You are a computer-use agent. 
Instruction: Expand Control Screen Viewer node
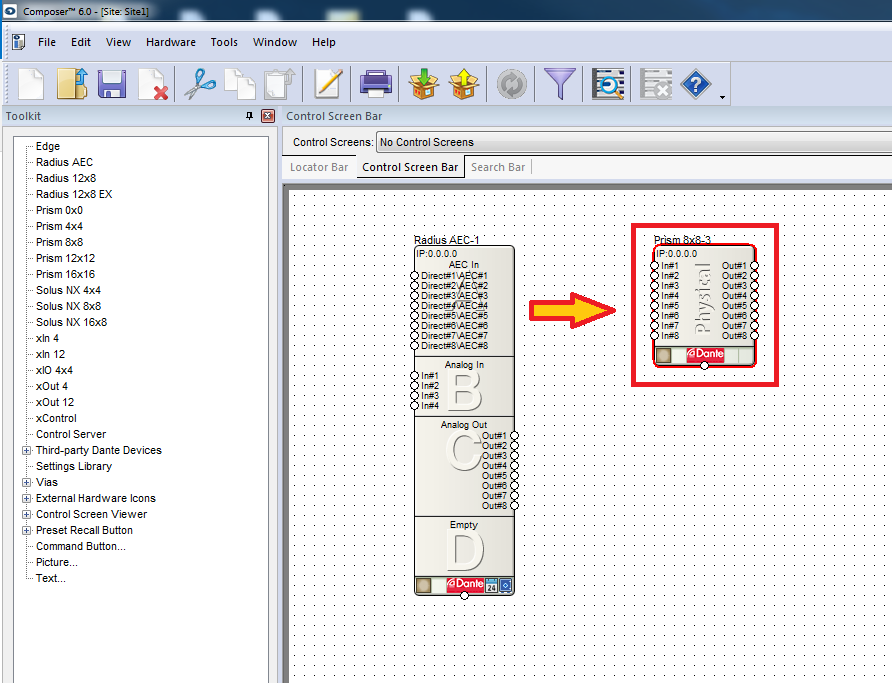(26, 514)
